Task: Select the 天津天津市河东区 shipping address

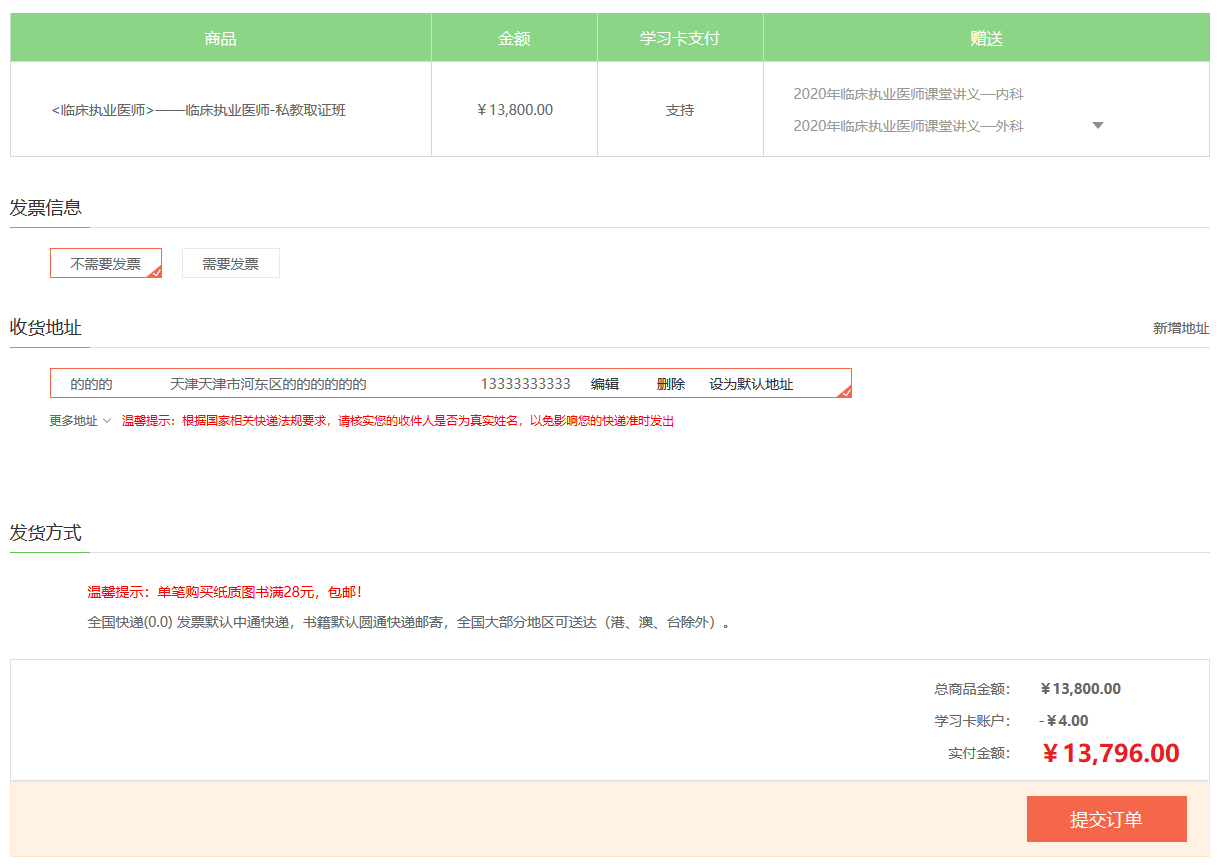Action: [268, 384]
